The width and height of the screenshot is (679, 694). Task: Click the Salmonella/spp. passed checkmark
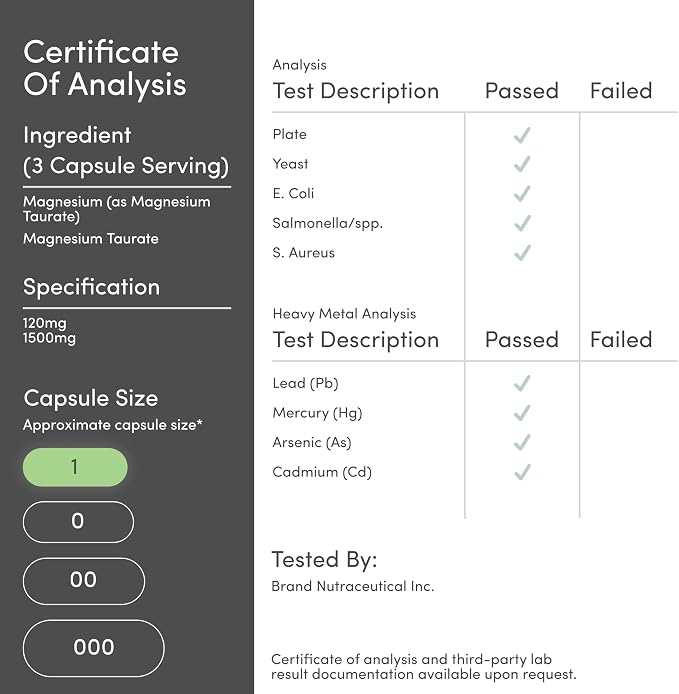click(522, 224)
